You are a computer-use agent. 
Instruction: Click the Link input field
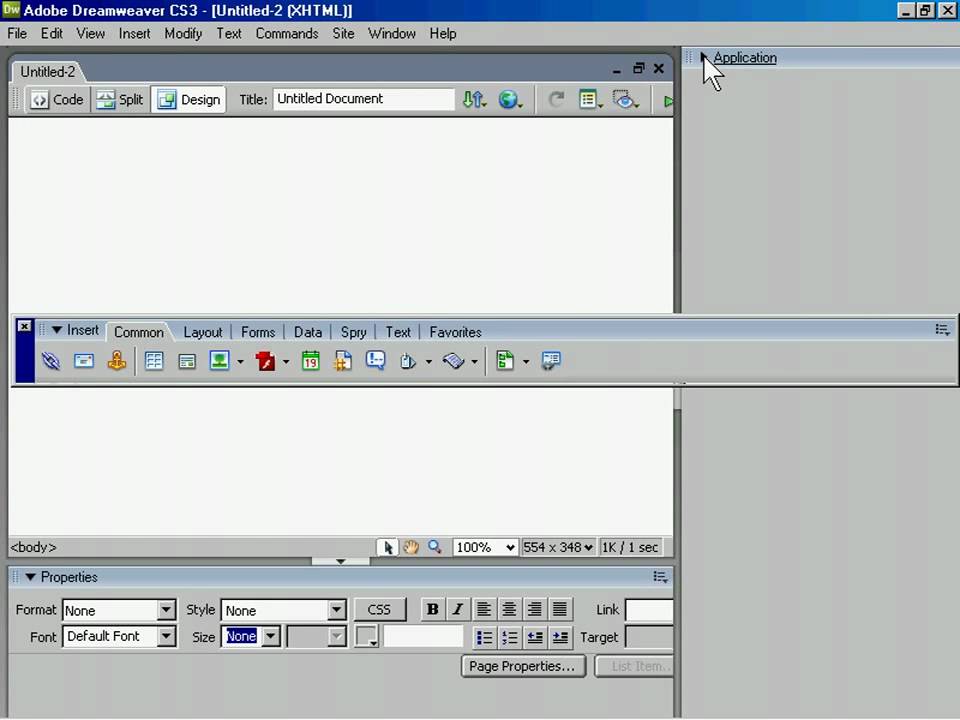coord(649,610)
